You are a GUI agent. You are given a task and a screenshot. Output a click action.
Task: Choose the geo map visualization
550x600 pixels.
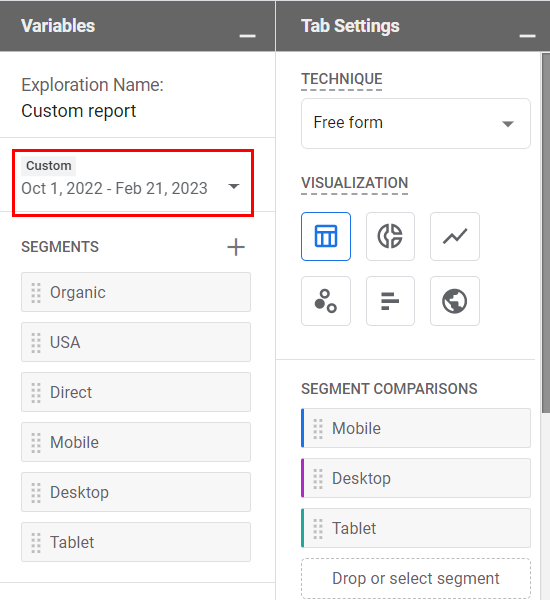(x=455, y=301)
